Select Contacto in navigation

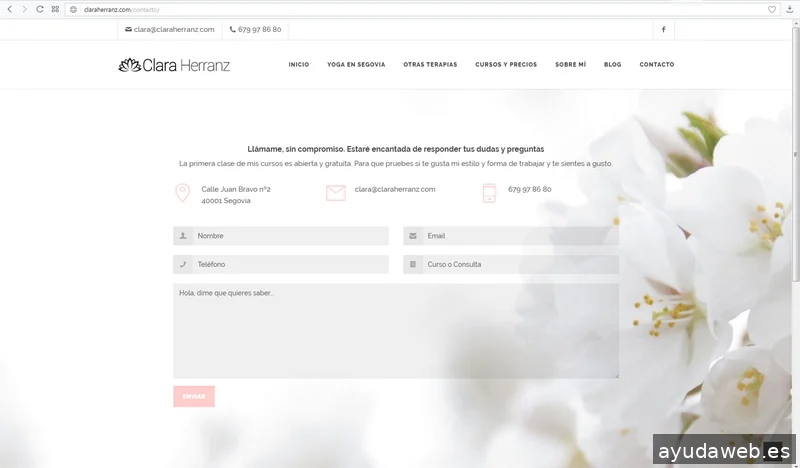click(657, 65)
